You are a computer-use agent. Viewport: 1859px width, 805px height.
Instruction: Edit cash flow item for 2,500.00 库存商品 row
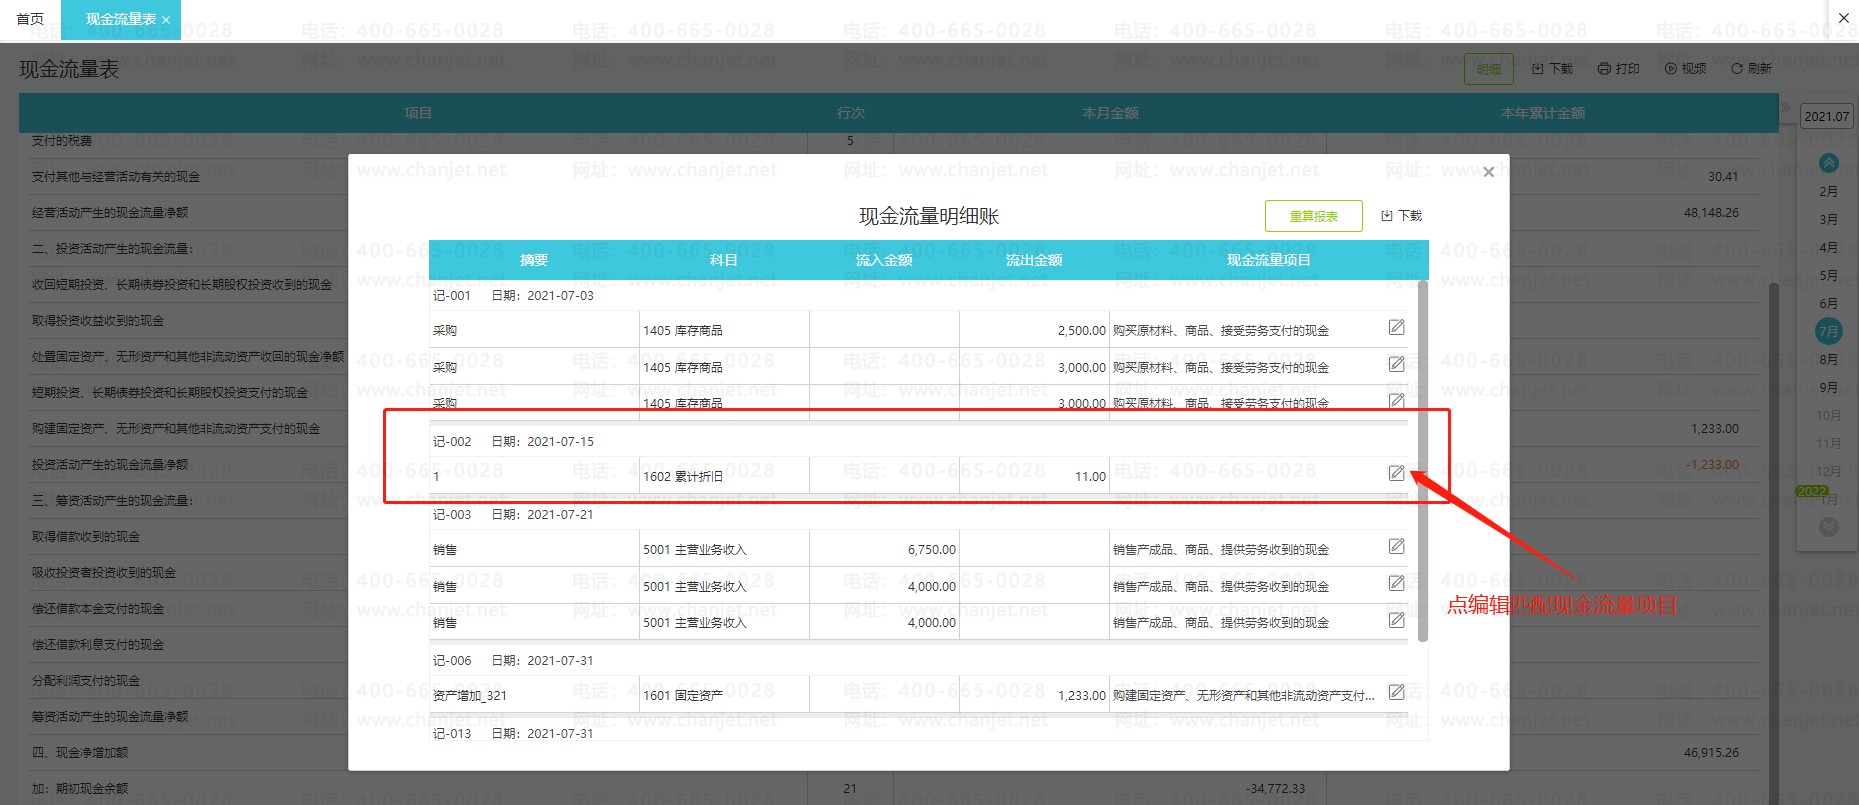[x=1396, y=328]
